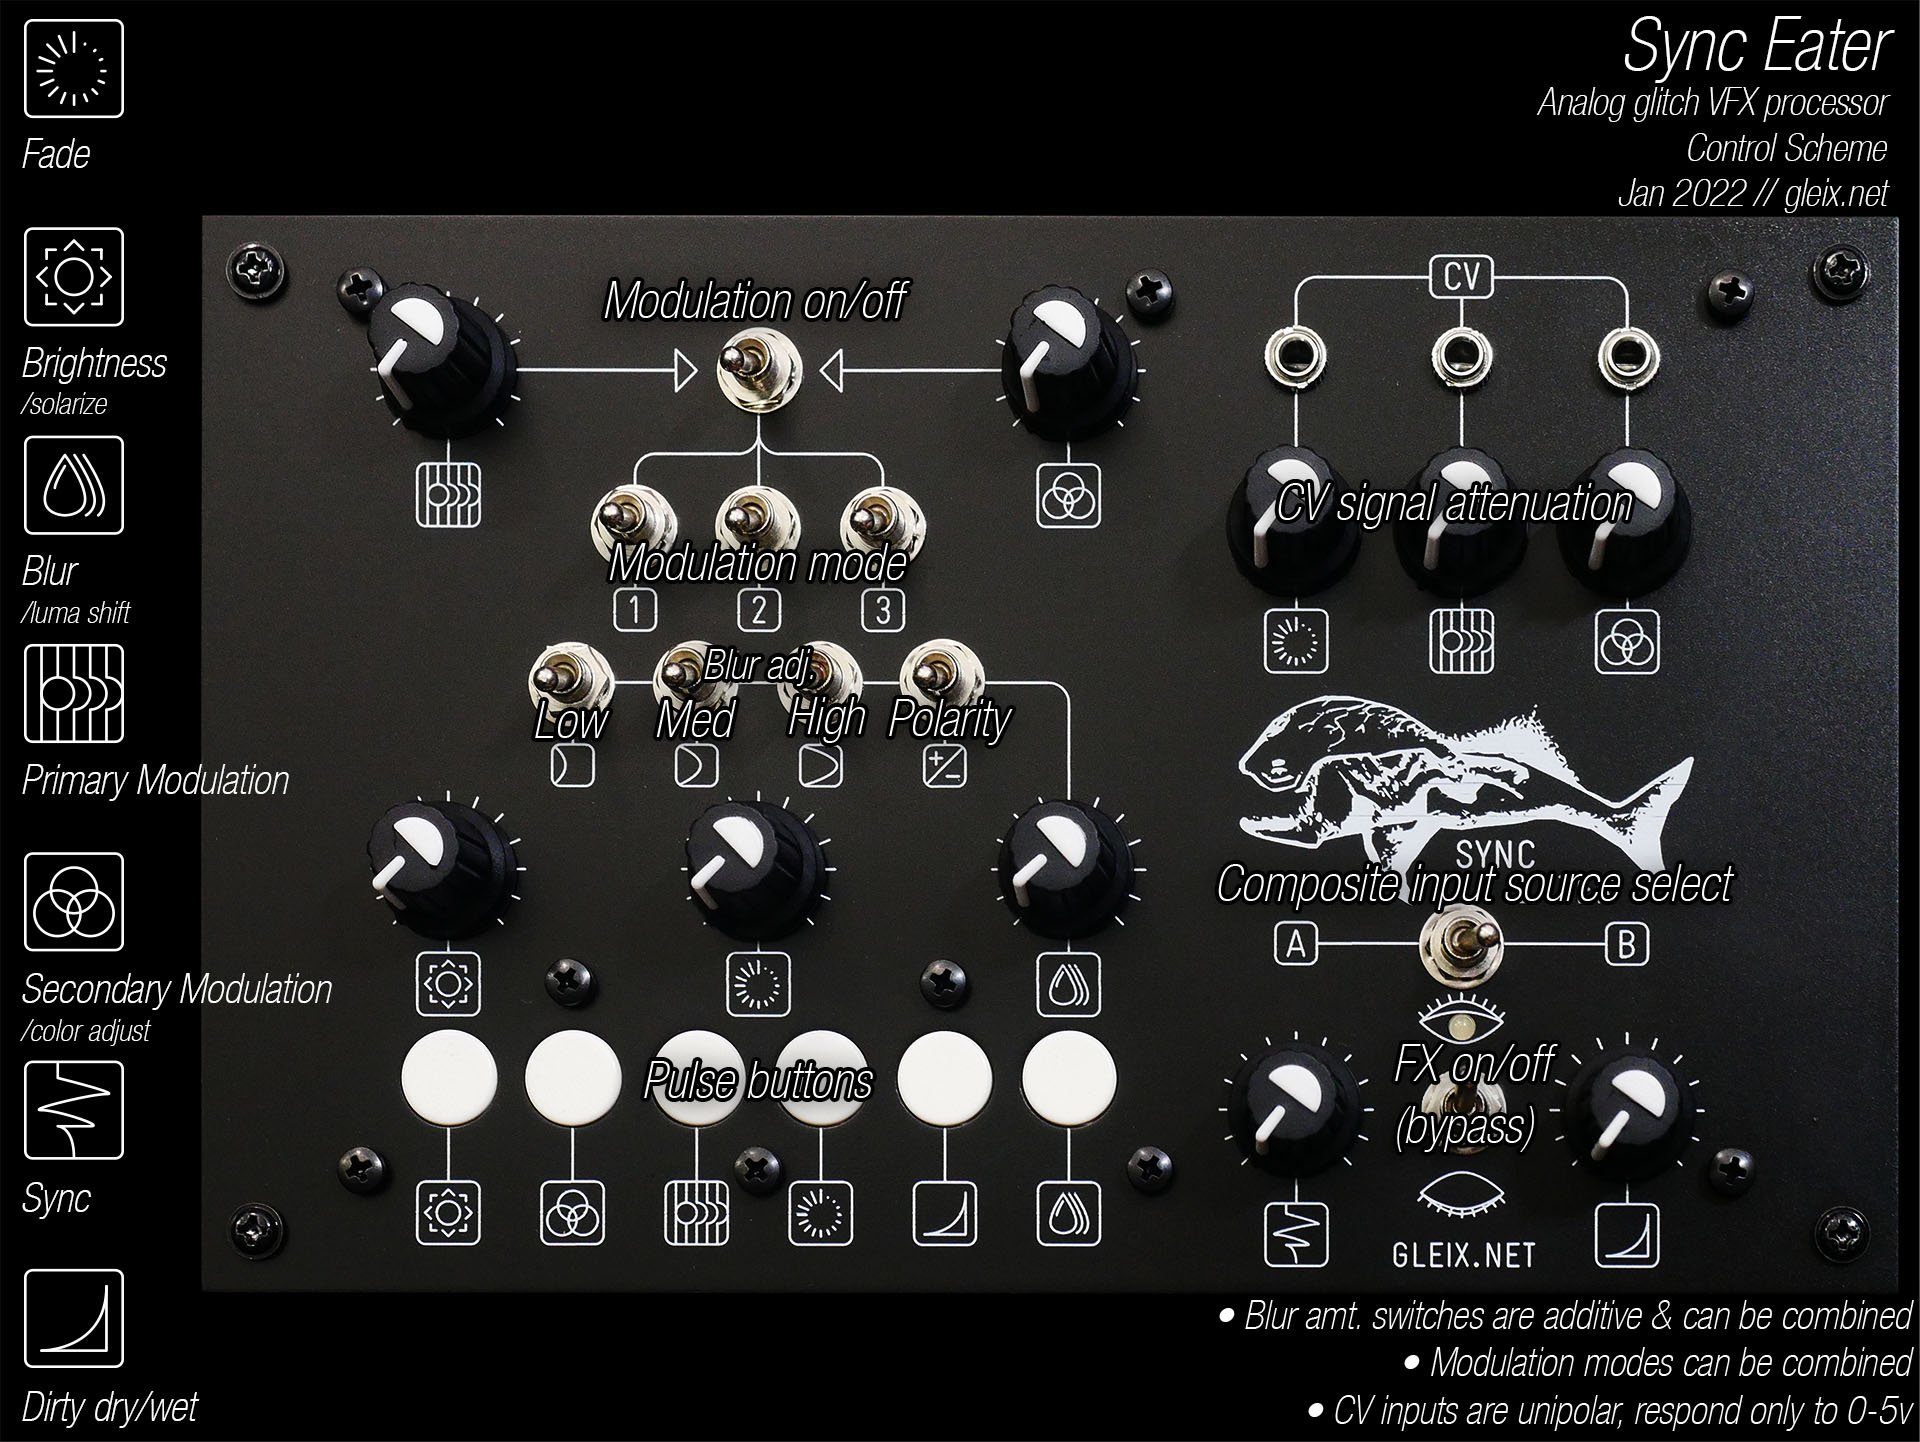
Task: Push the fifth white pulse button for dry/wet
Action: [x=945, y=1079]
